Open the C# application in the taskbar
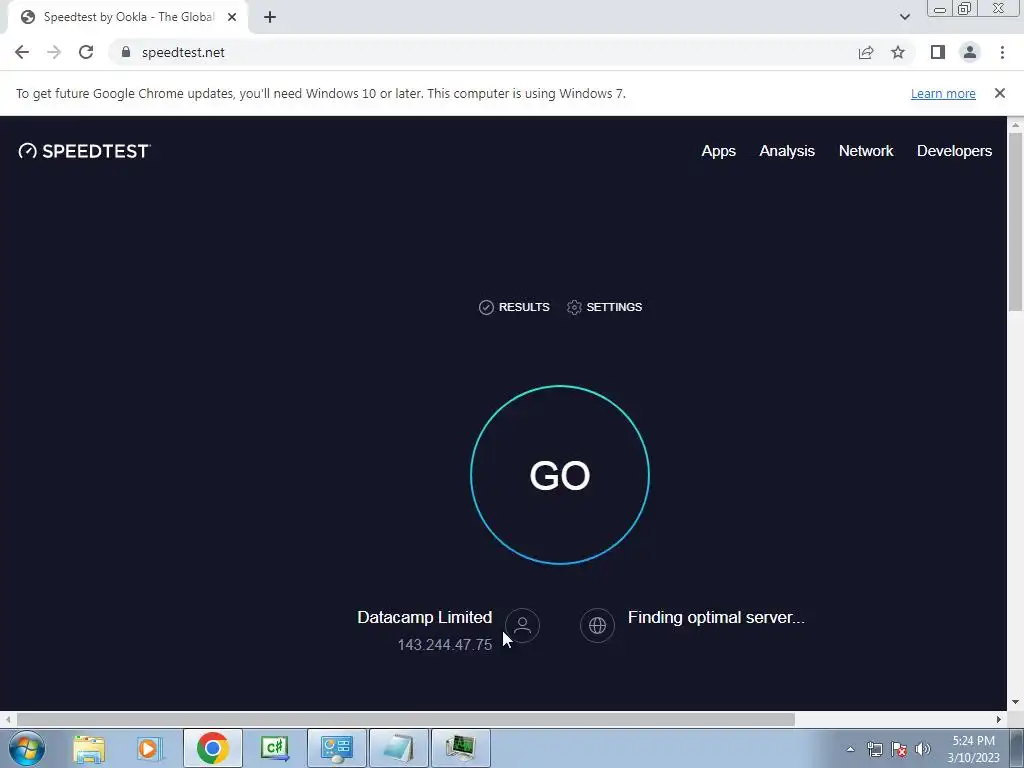1024x768 pixels. pyautogui.click(x=274, y=748)
